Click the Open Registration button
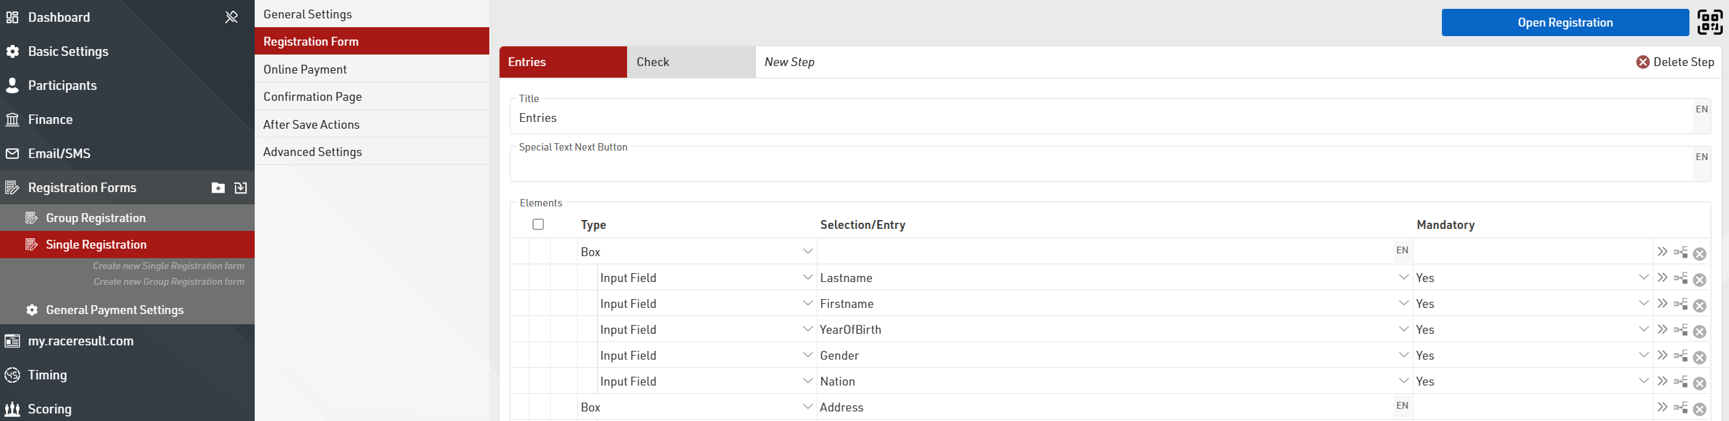 coord(1564,22)
